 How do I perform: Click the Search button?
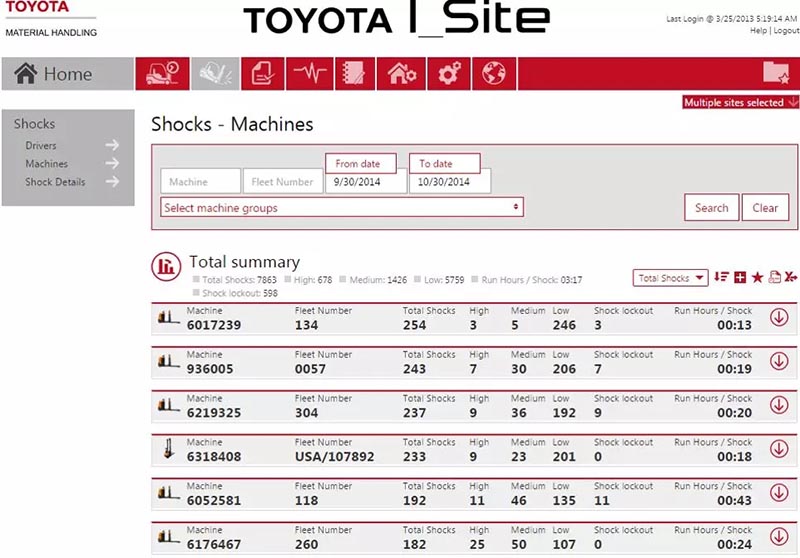pyautogui.click(x=711, y=208)
